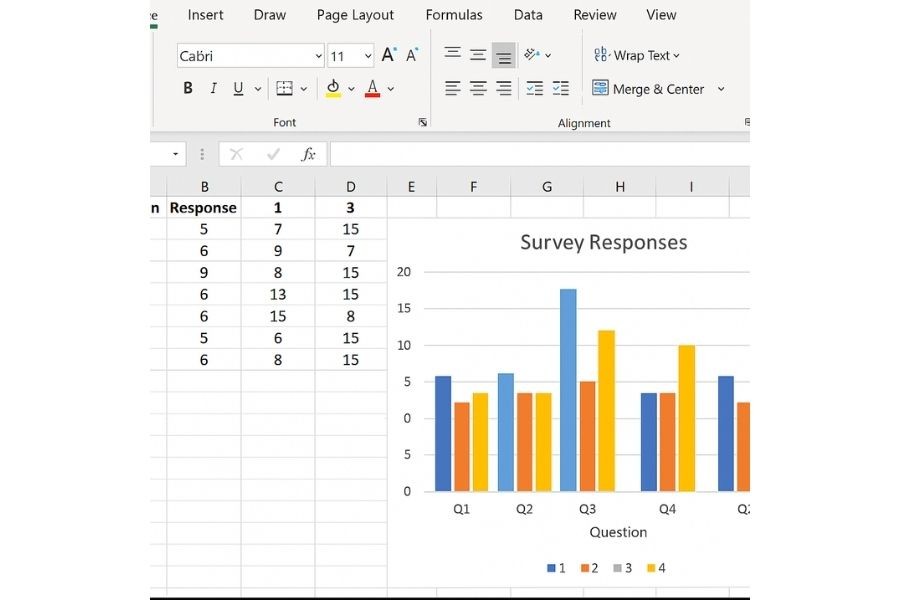Click the Q4 axis label
The height and width of the screenshot is (600, 900).
667,509
